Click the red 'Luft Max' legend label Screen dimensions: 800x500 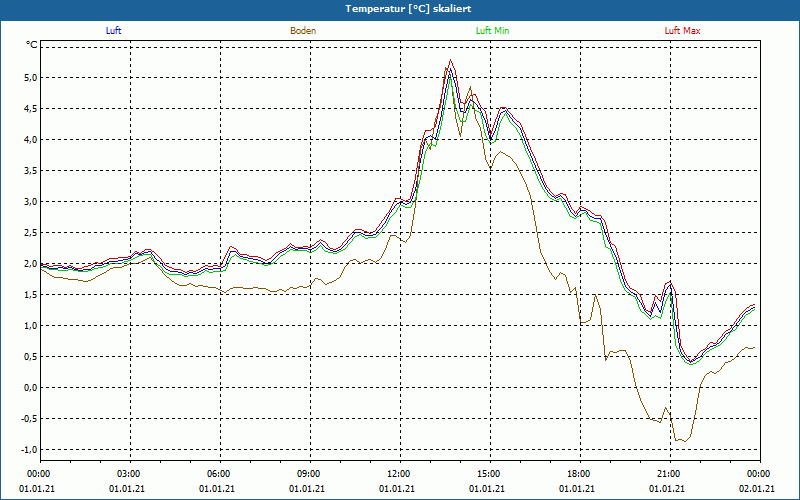click(x=682, y=31)
